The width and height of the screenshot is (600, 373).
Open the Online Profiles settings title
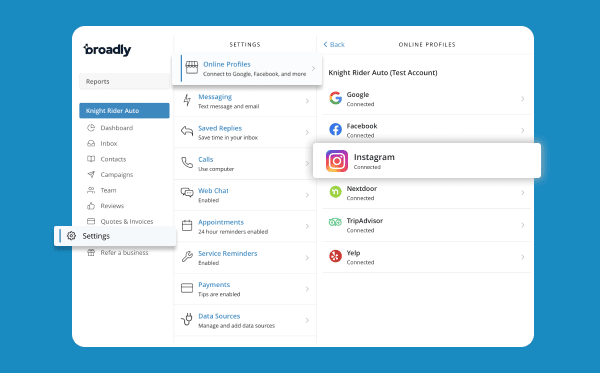(x=227, y=64)
